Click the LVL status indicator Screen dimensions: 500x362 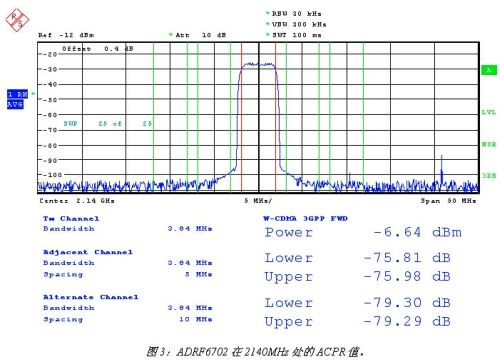pyautogui.click(x=489, y=112)
